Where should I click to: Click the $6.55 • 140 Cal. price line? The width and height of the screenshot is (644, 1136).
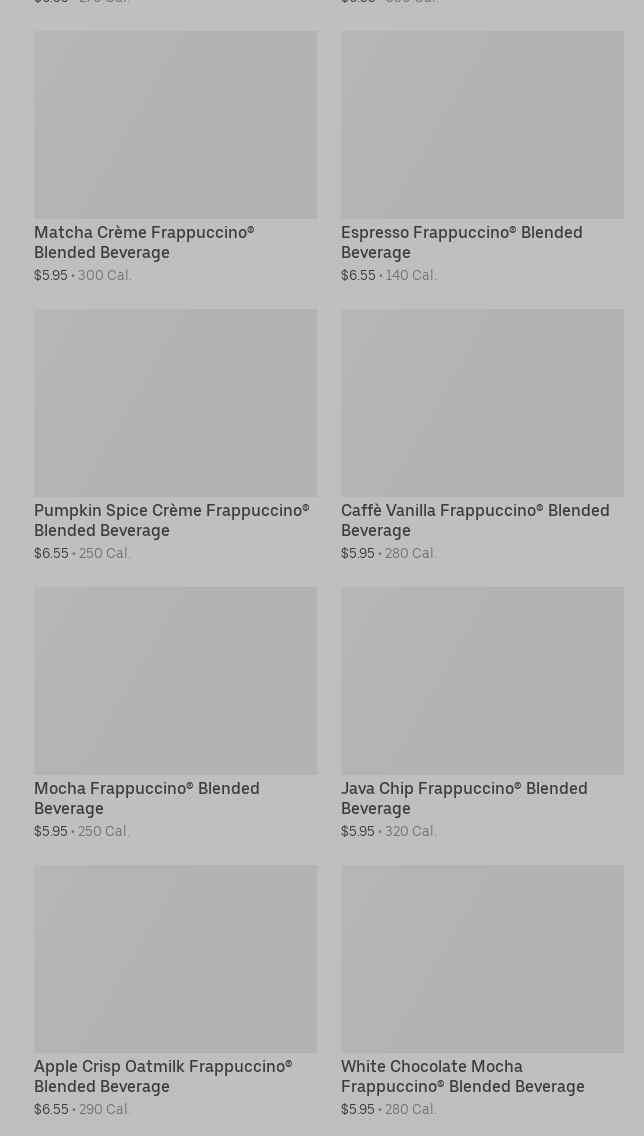coord(389,275)
